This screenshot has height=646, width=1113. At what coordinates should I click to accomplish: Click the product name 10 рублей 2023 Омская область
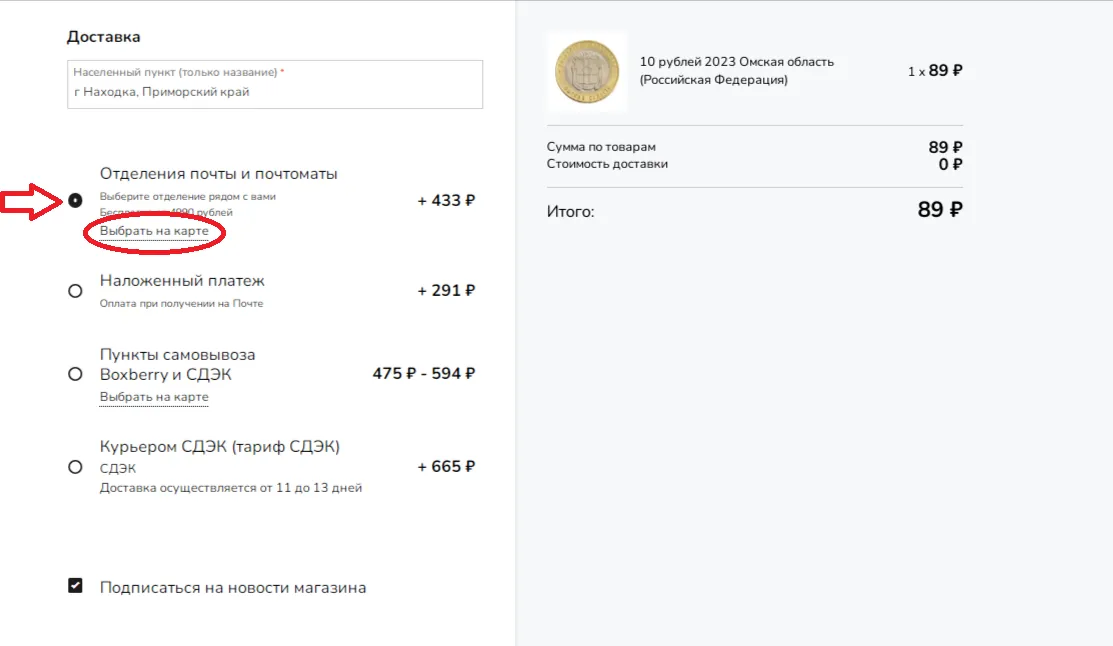pyautogui.click(x=737, y=70)
